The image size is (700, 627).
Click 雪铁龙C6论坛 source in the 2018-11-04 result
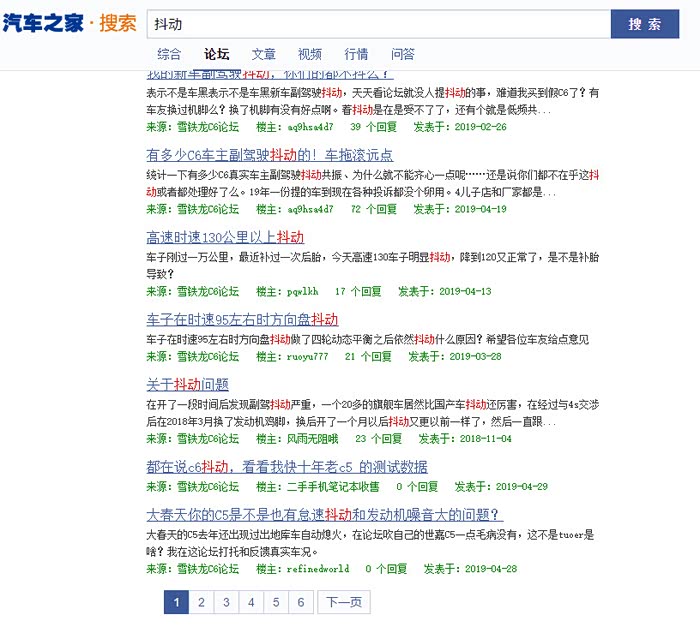[x=208, y=439]
